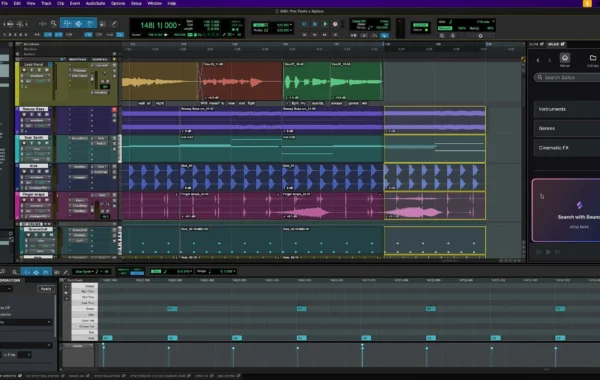
Task: Select the Trim tool
Action: coord(67,24)
